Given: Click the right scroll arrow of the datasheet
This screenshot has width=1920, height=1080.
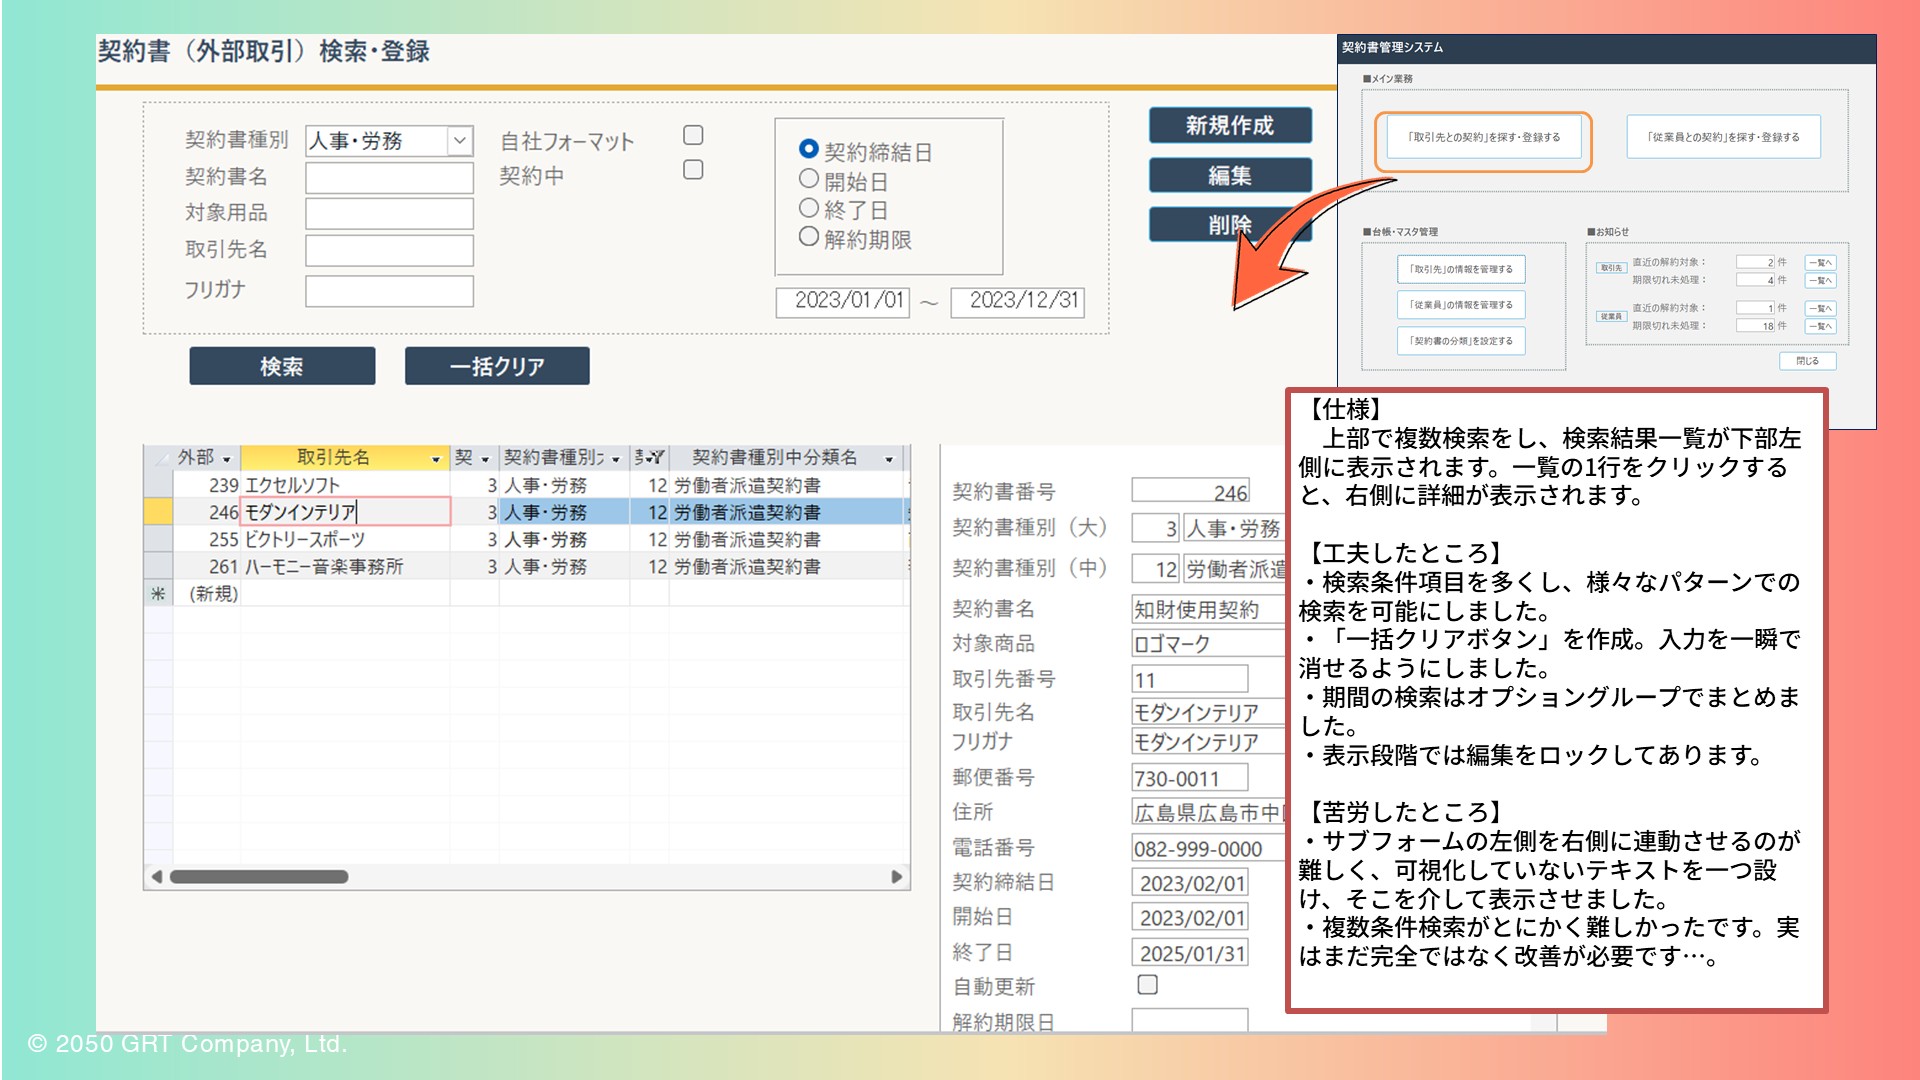Looking at the screenshot, I should pyautogui.click(x=896, y=877).
